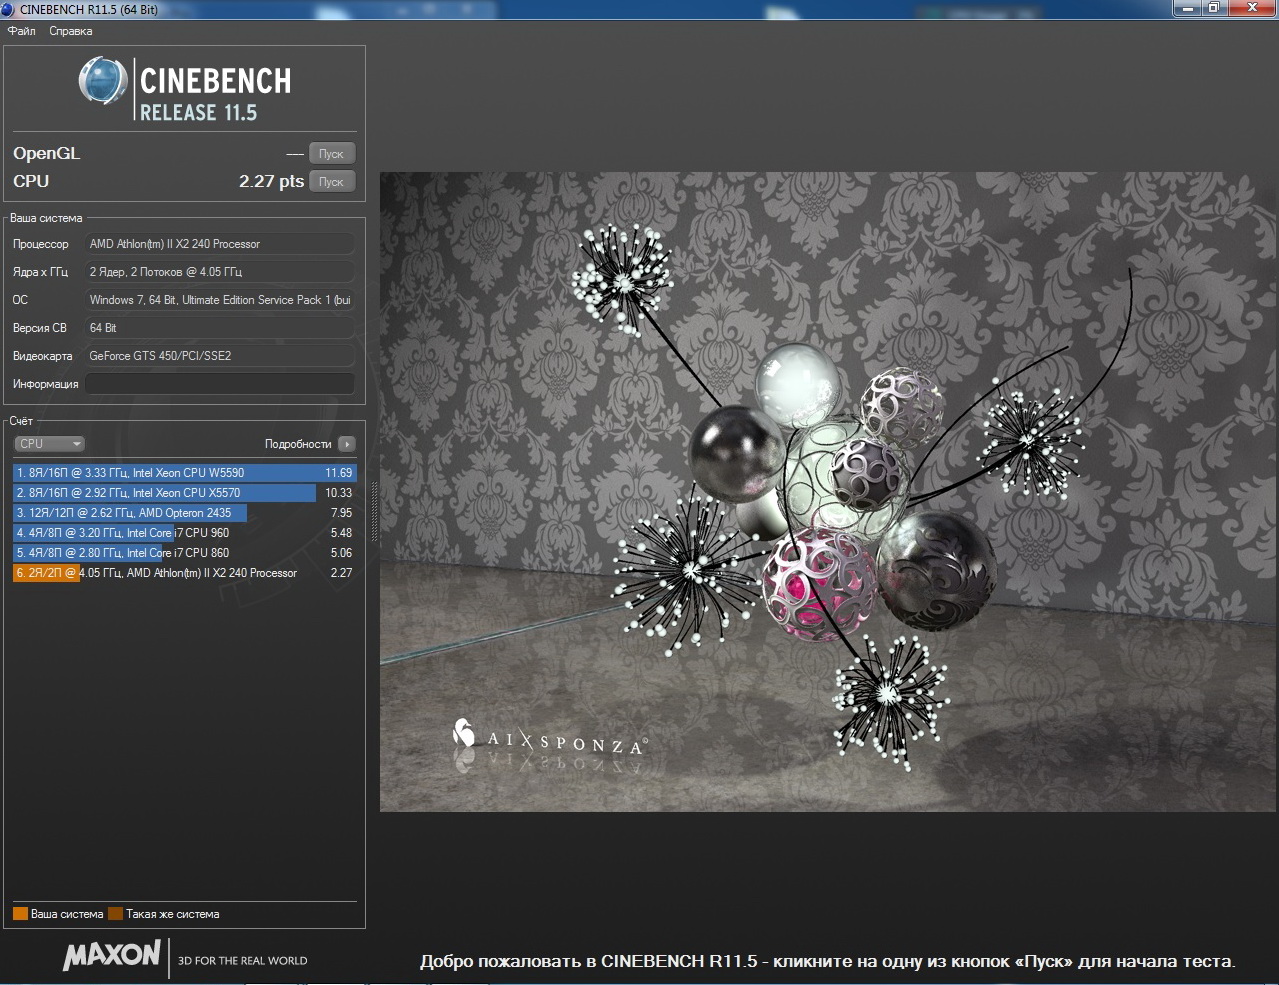Select the Intel Core i7 CPU 860 row

[185, 553]
